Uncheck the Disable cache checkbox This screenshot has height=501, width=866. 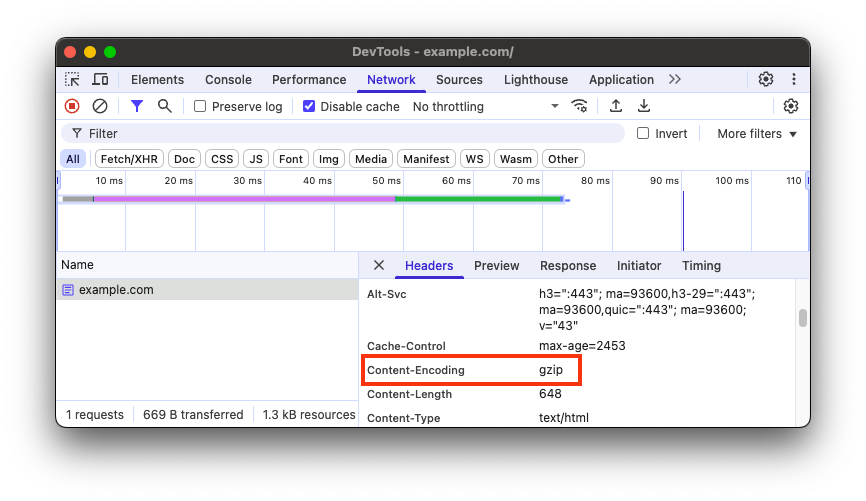click(x=309, y=107)
